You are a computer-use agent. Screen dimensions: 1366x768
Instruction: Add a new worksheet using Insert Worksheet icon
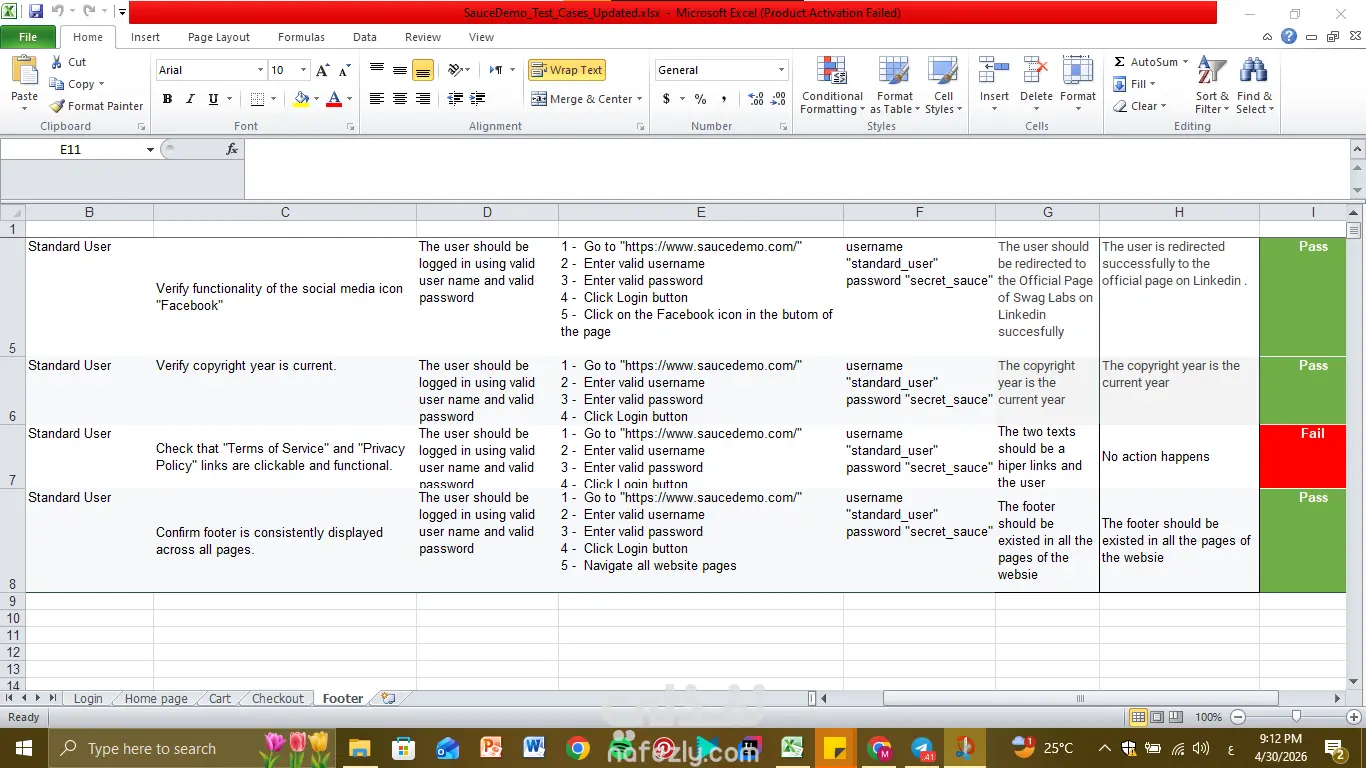coord(388,698)
